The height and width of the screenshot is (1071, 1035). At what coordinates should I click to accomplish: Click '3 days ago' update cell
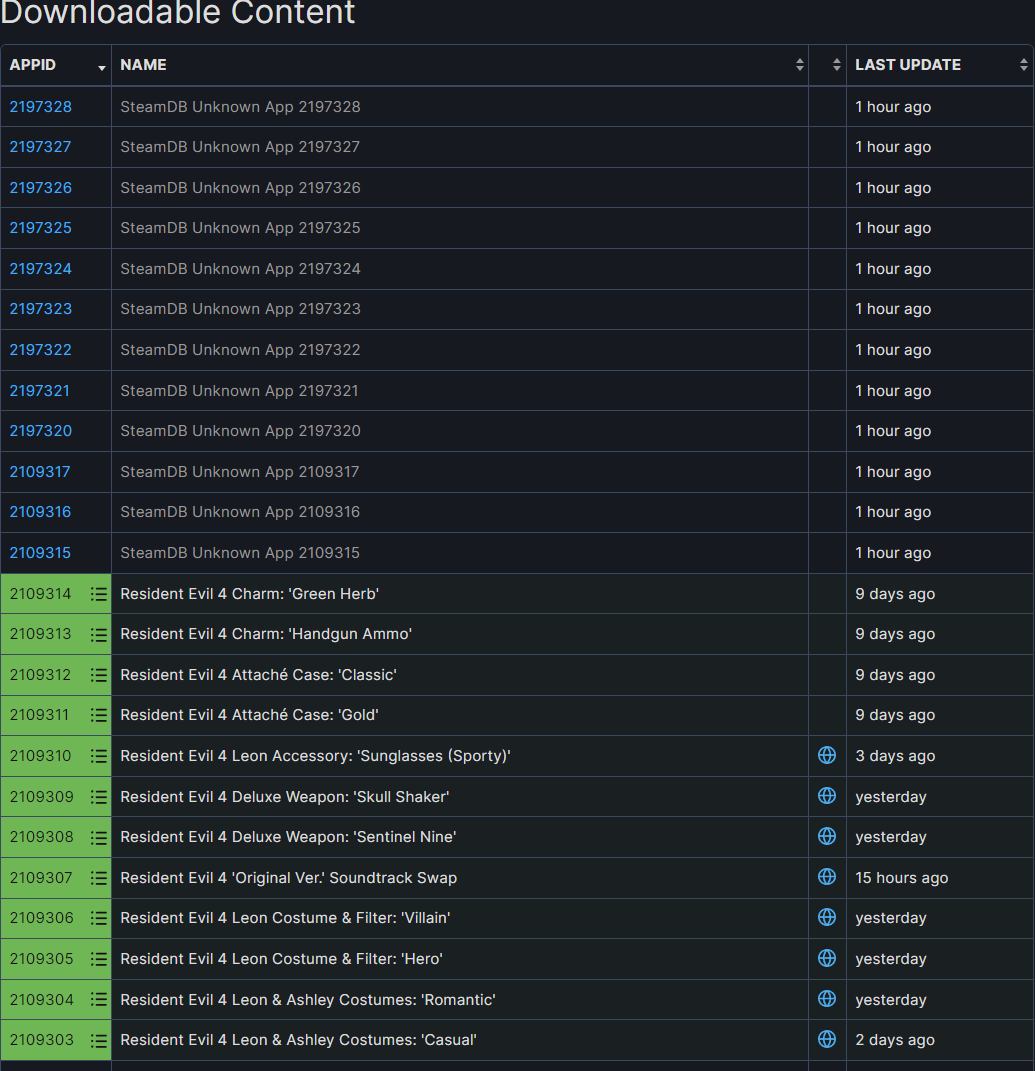tap(940, 756)
